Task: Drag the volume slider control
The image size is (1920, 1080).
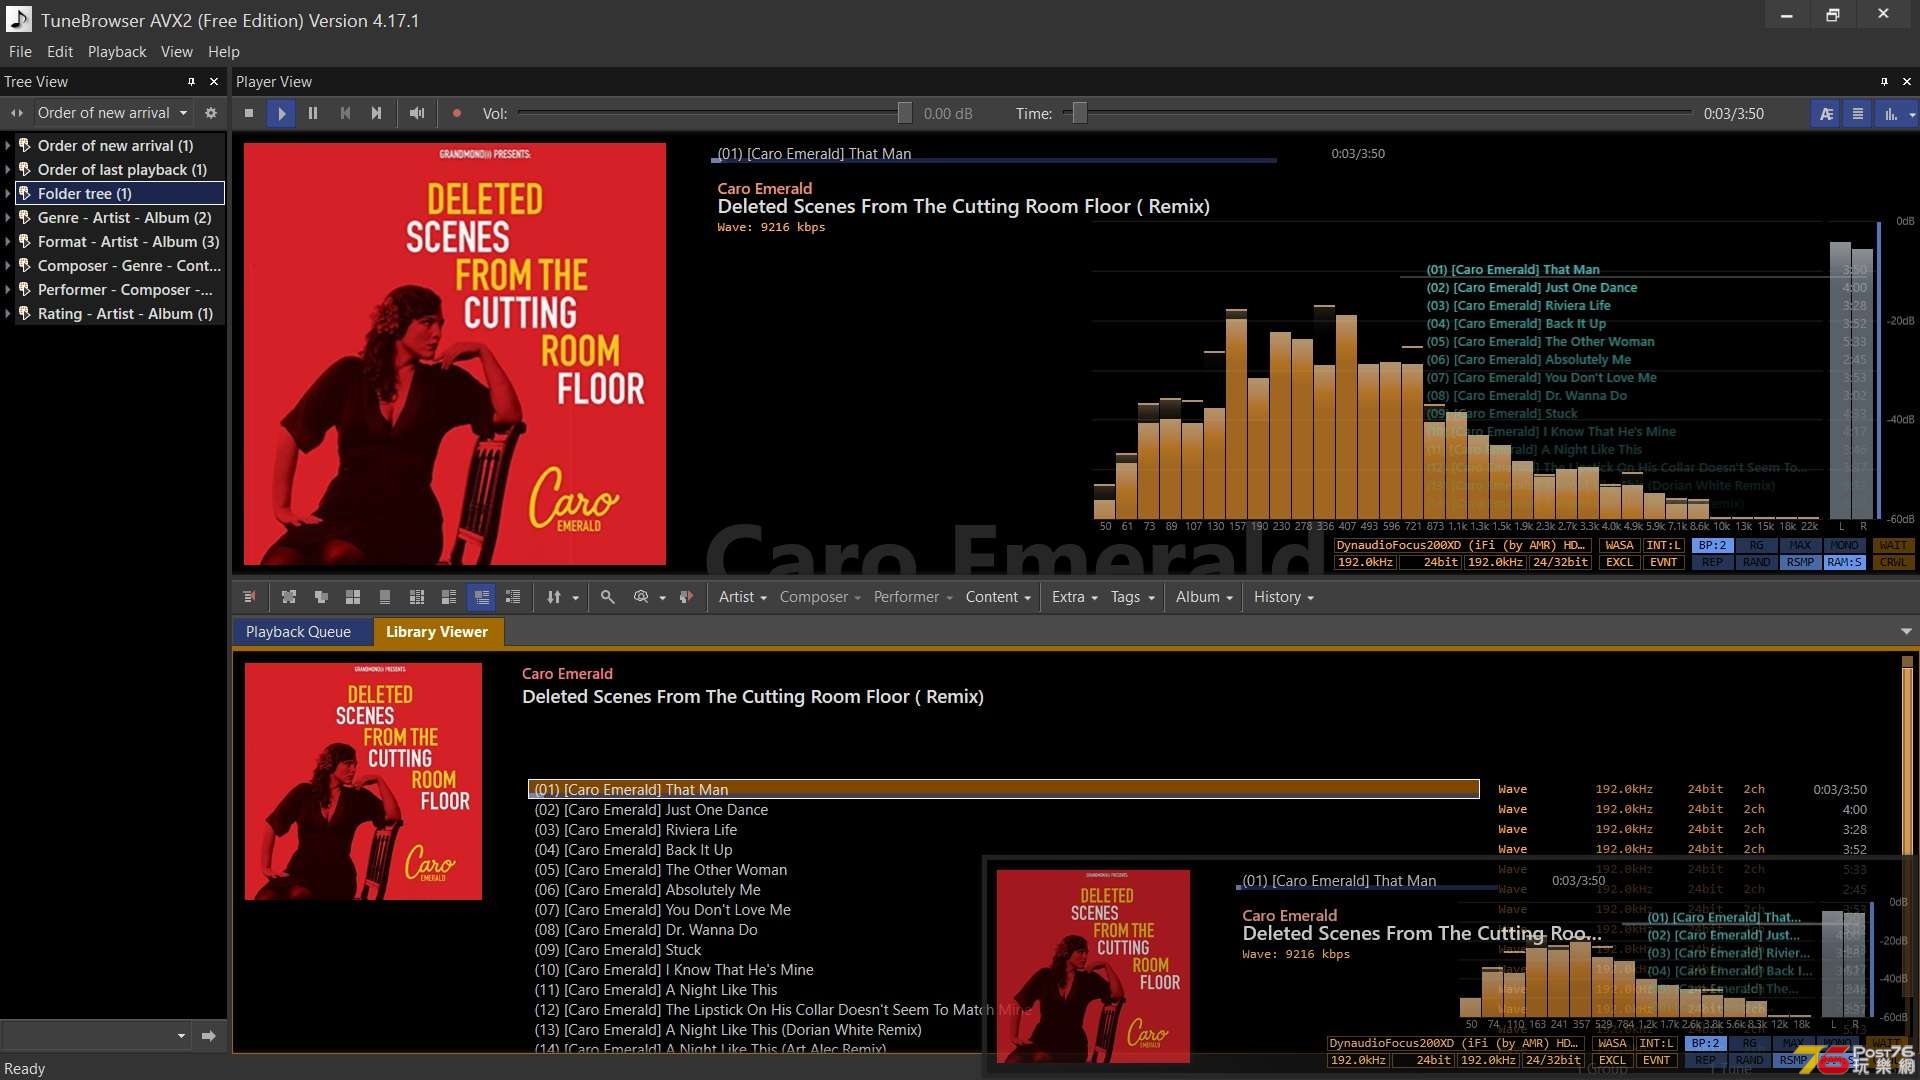Action: 901,113
